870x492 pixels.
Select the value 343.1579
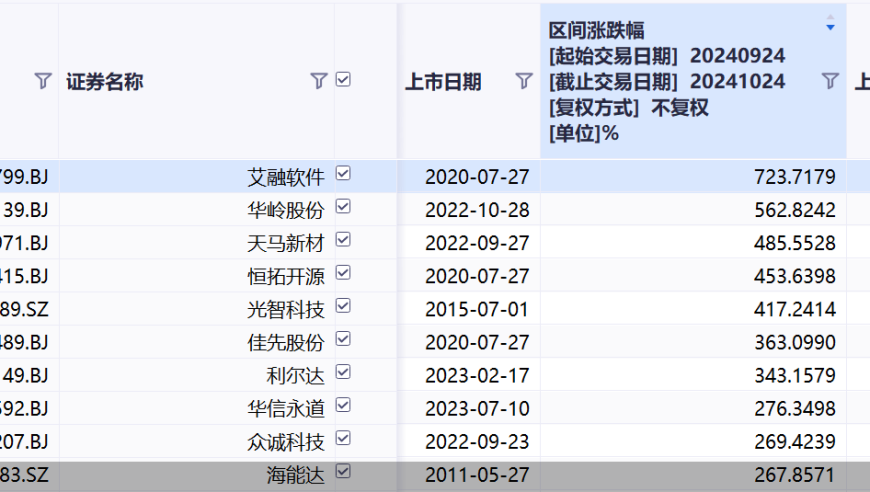[x=795, y=376]
